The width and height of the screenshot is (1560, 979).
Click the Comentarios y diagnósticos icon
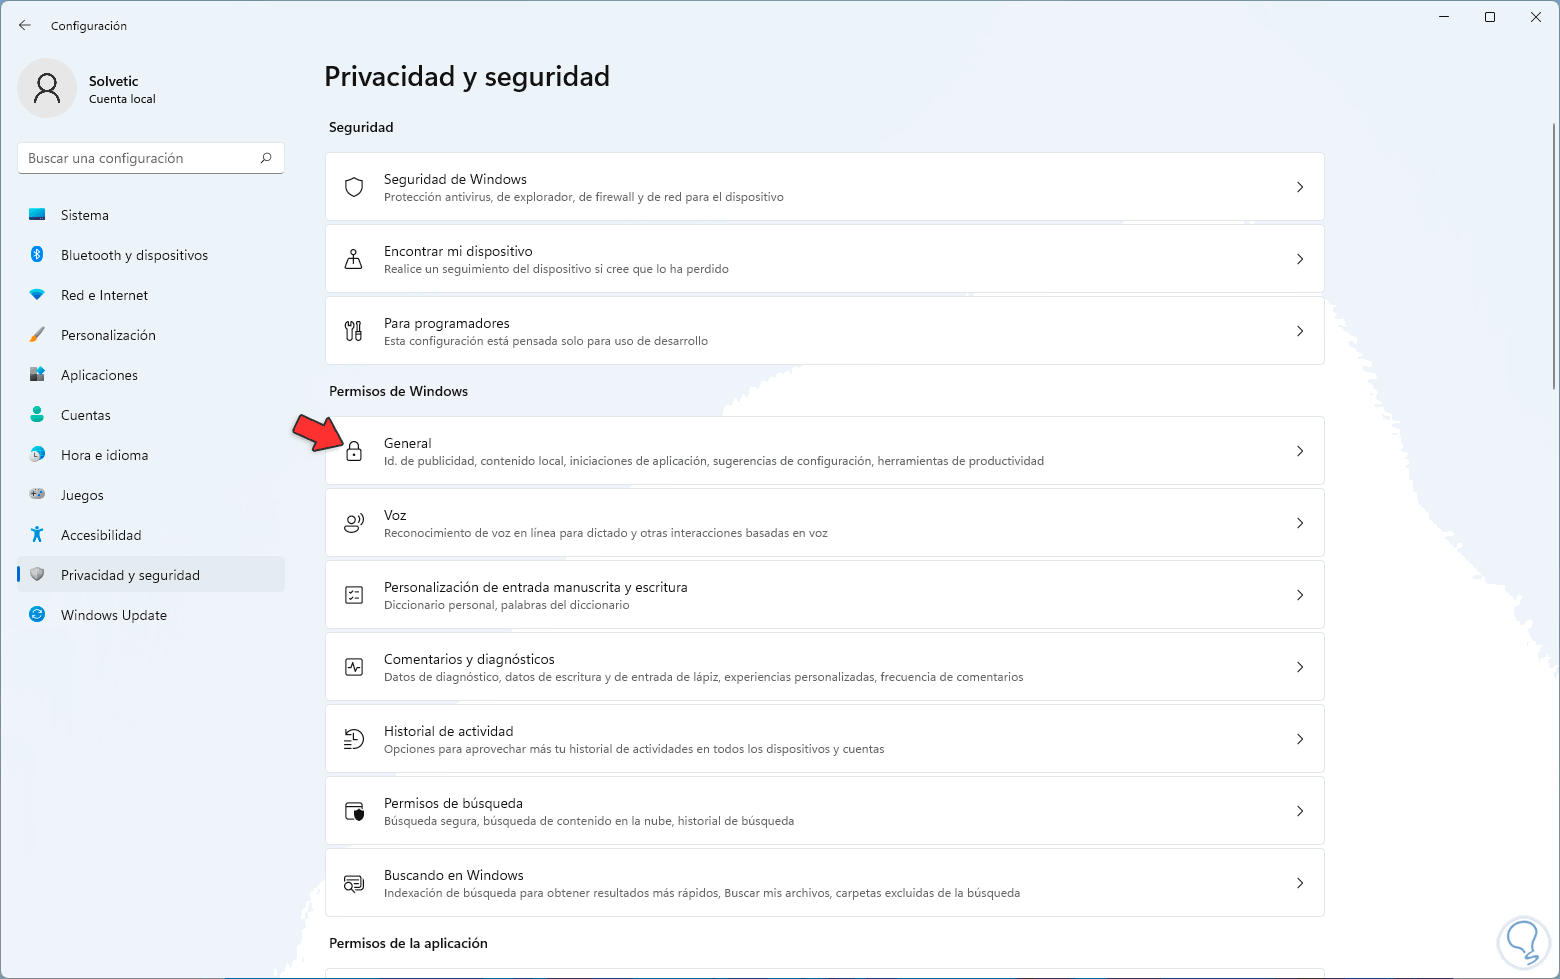[x=354, y=667]
